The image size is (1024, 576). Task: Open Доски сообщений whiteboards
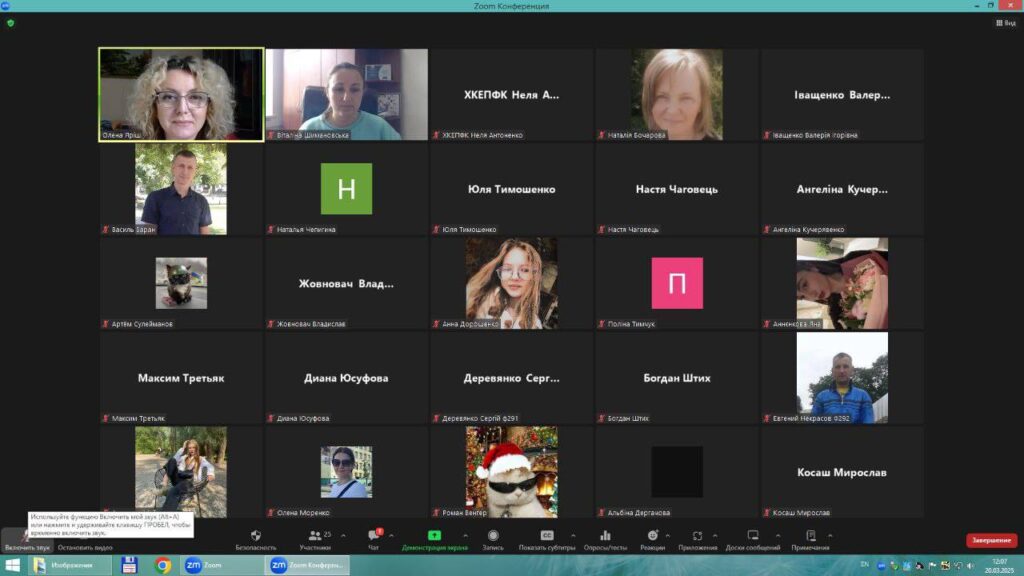pos(753,540)
